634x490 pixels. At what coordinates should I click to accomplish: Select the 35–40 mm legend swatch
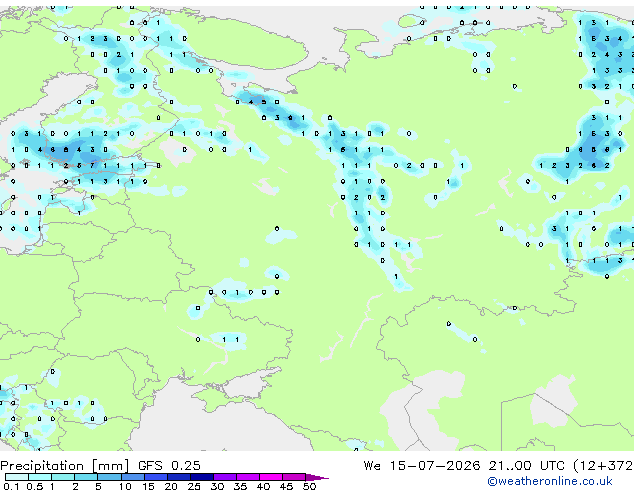coord(248,477)
